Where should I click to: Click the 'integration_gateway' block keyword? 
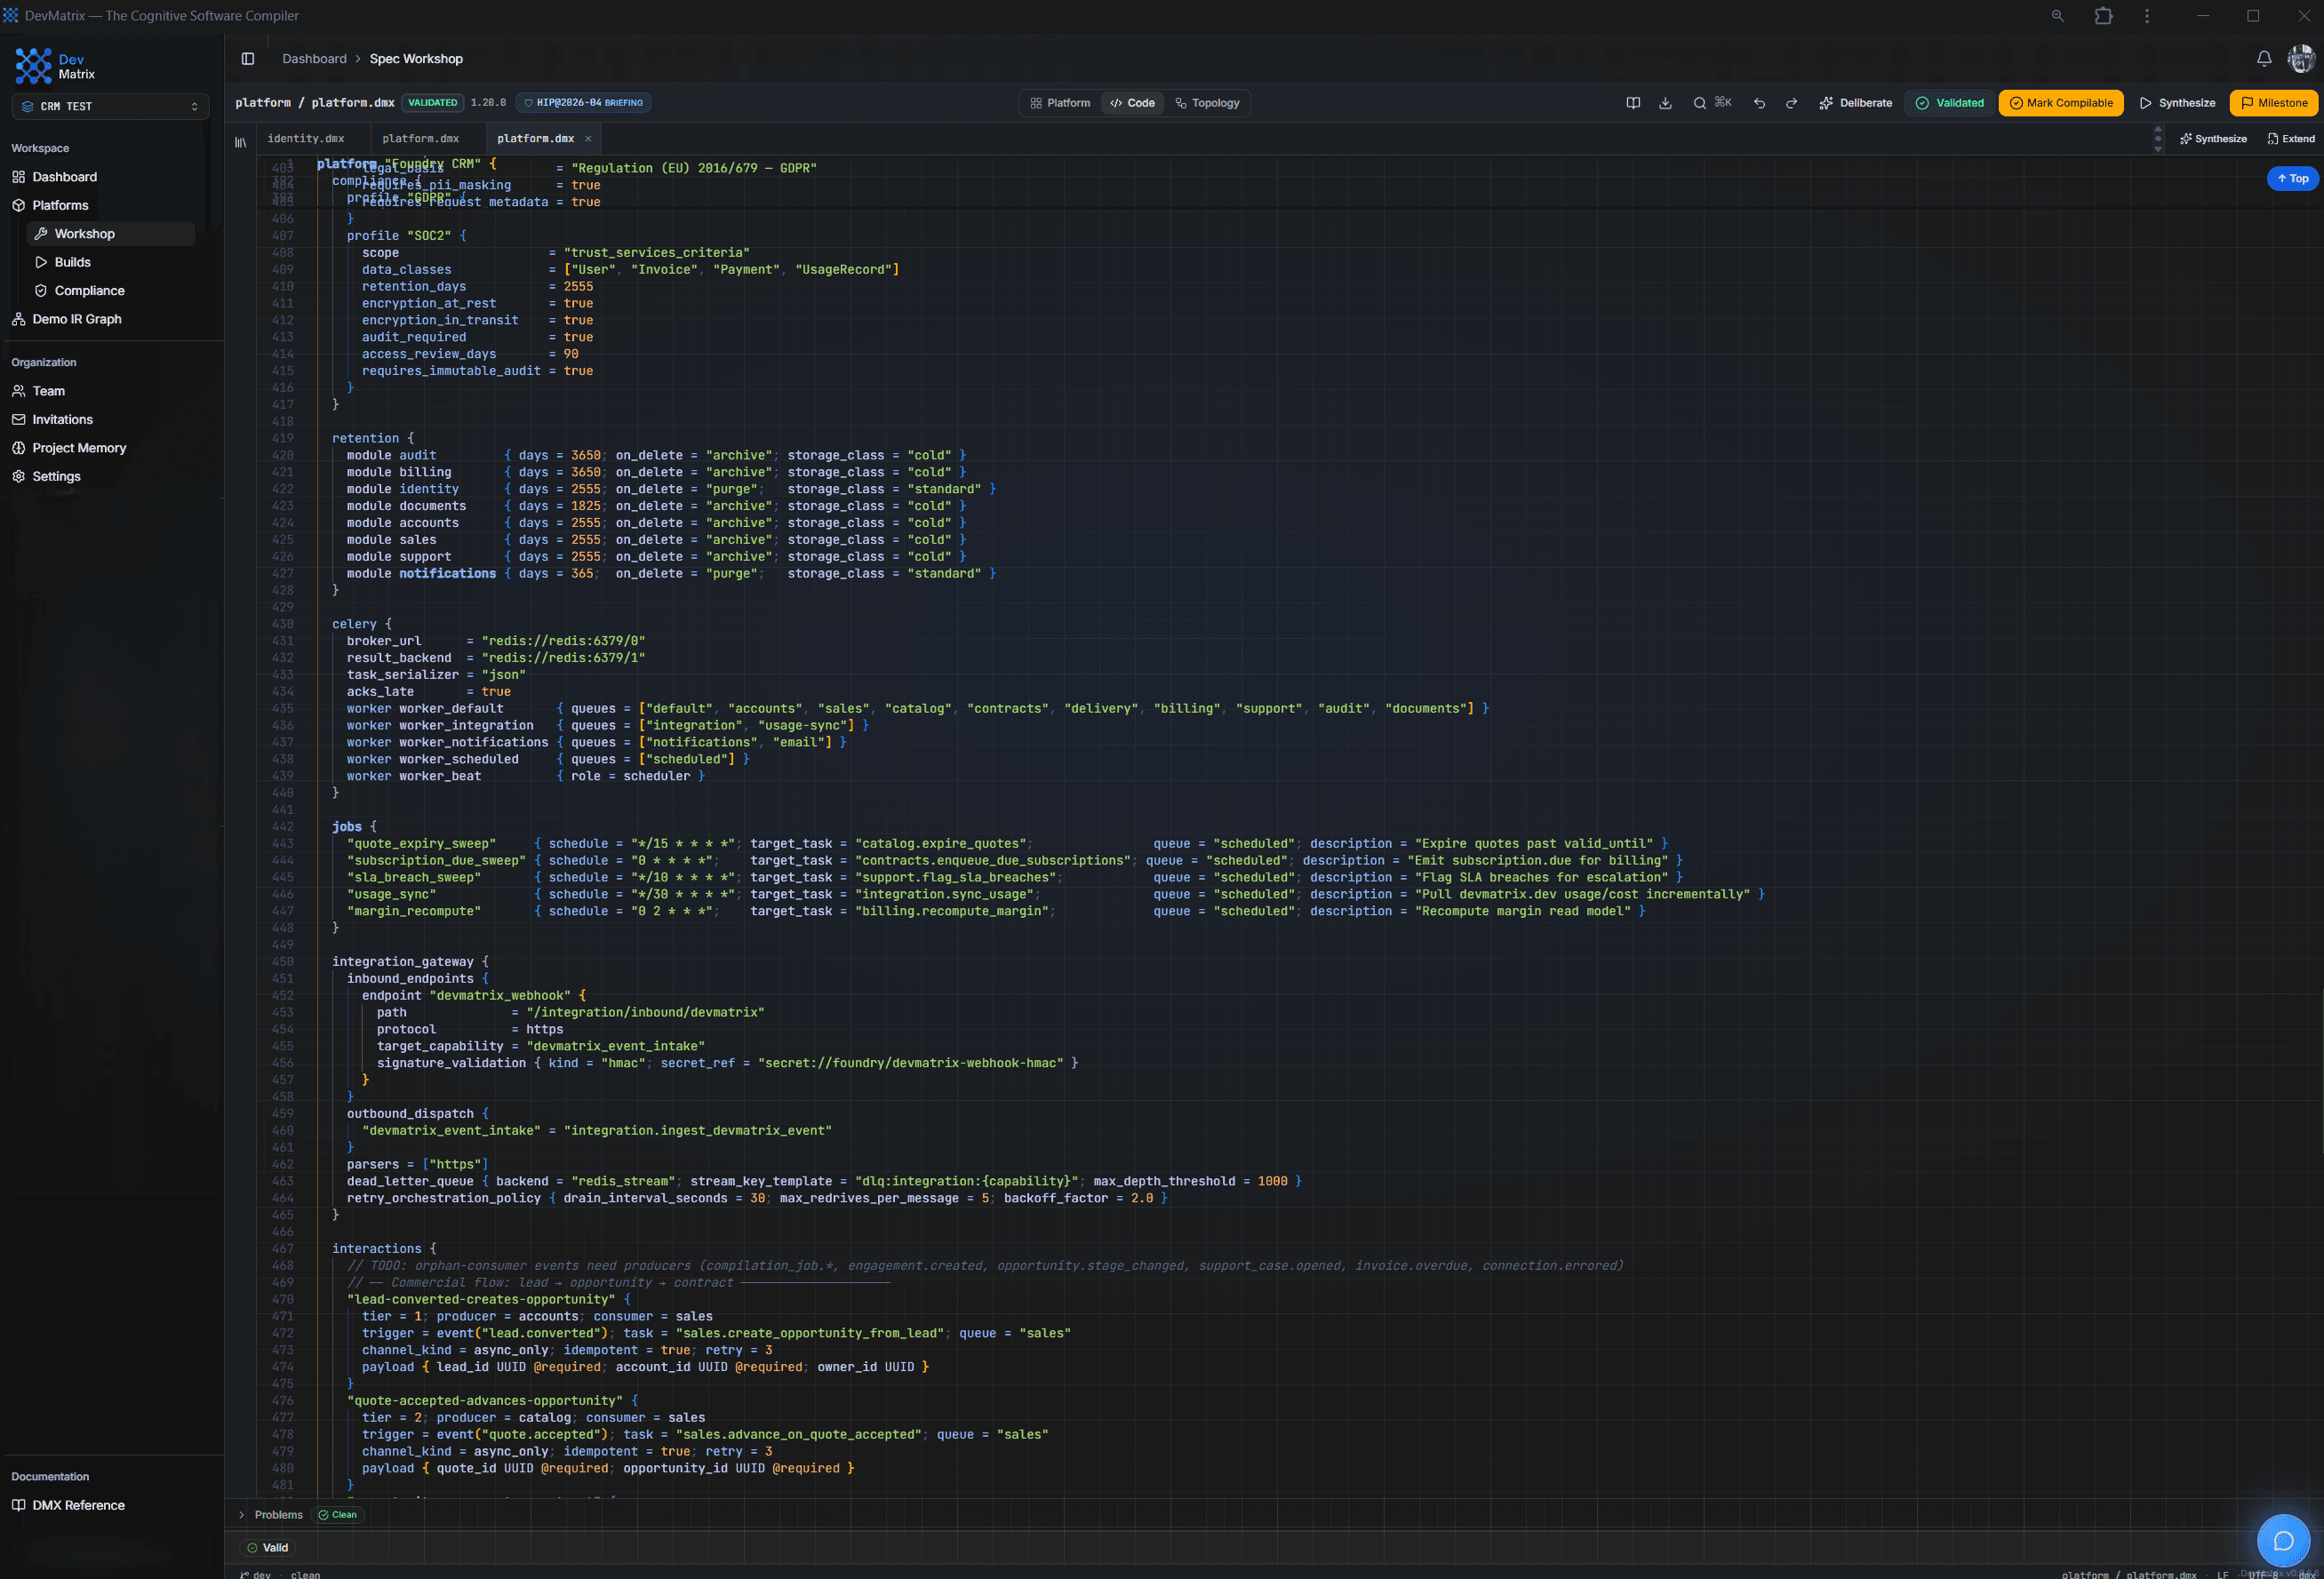403,962
